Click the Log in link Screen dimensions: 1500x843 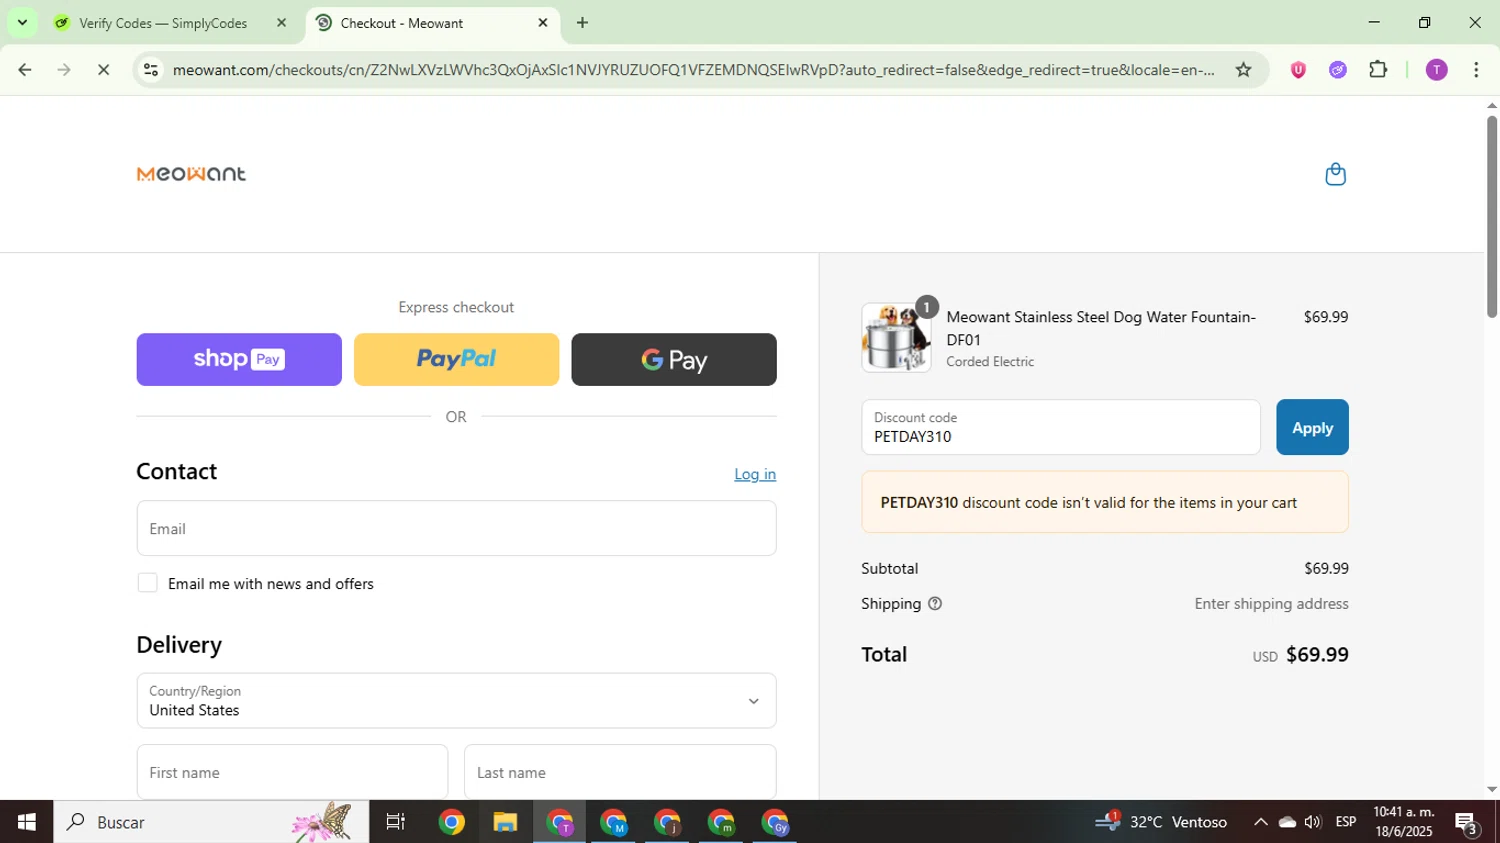[755, 474]
